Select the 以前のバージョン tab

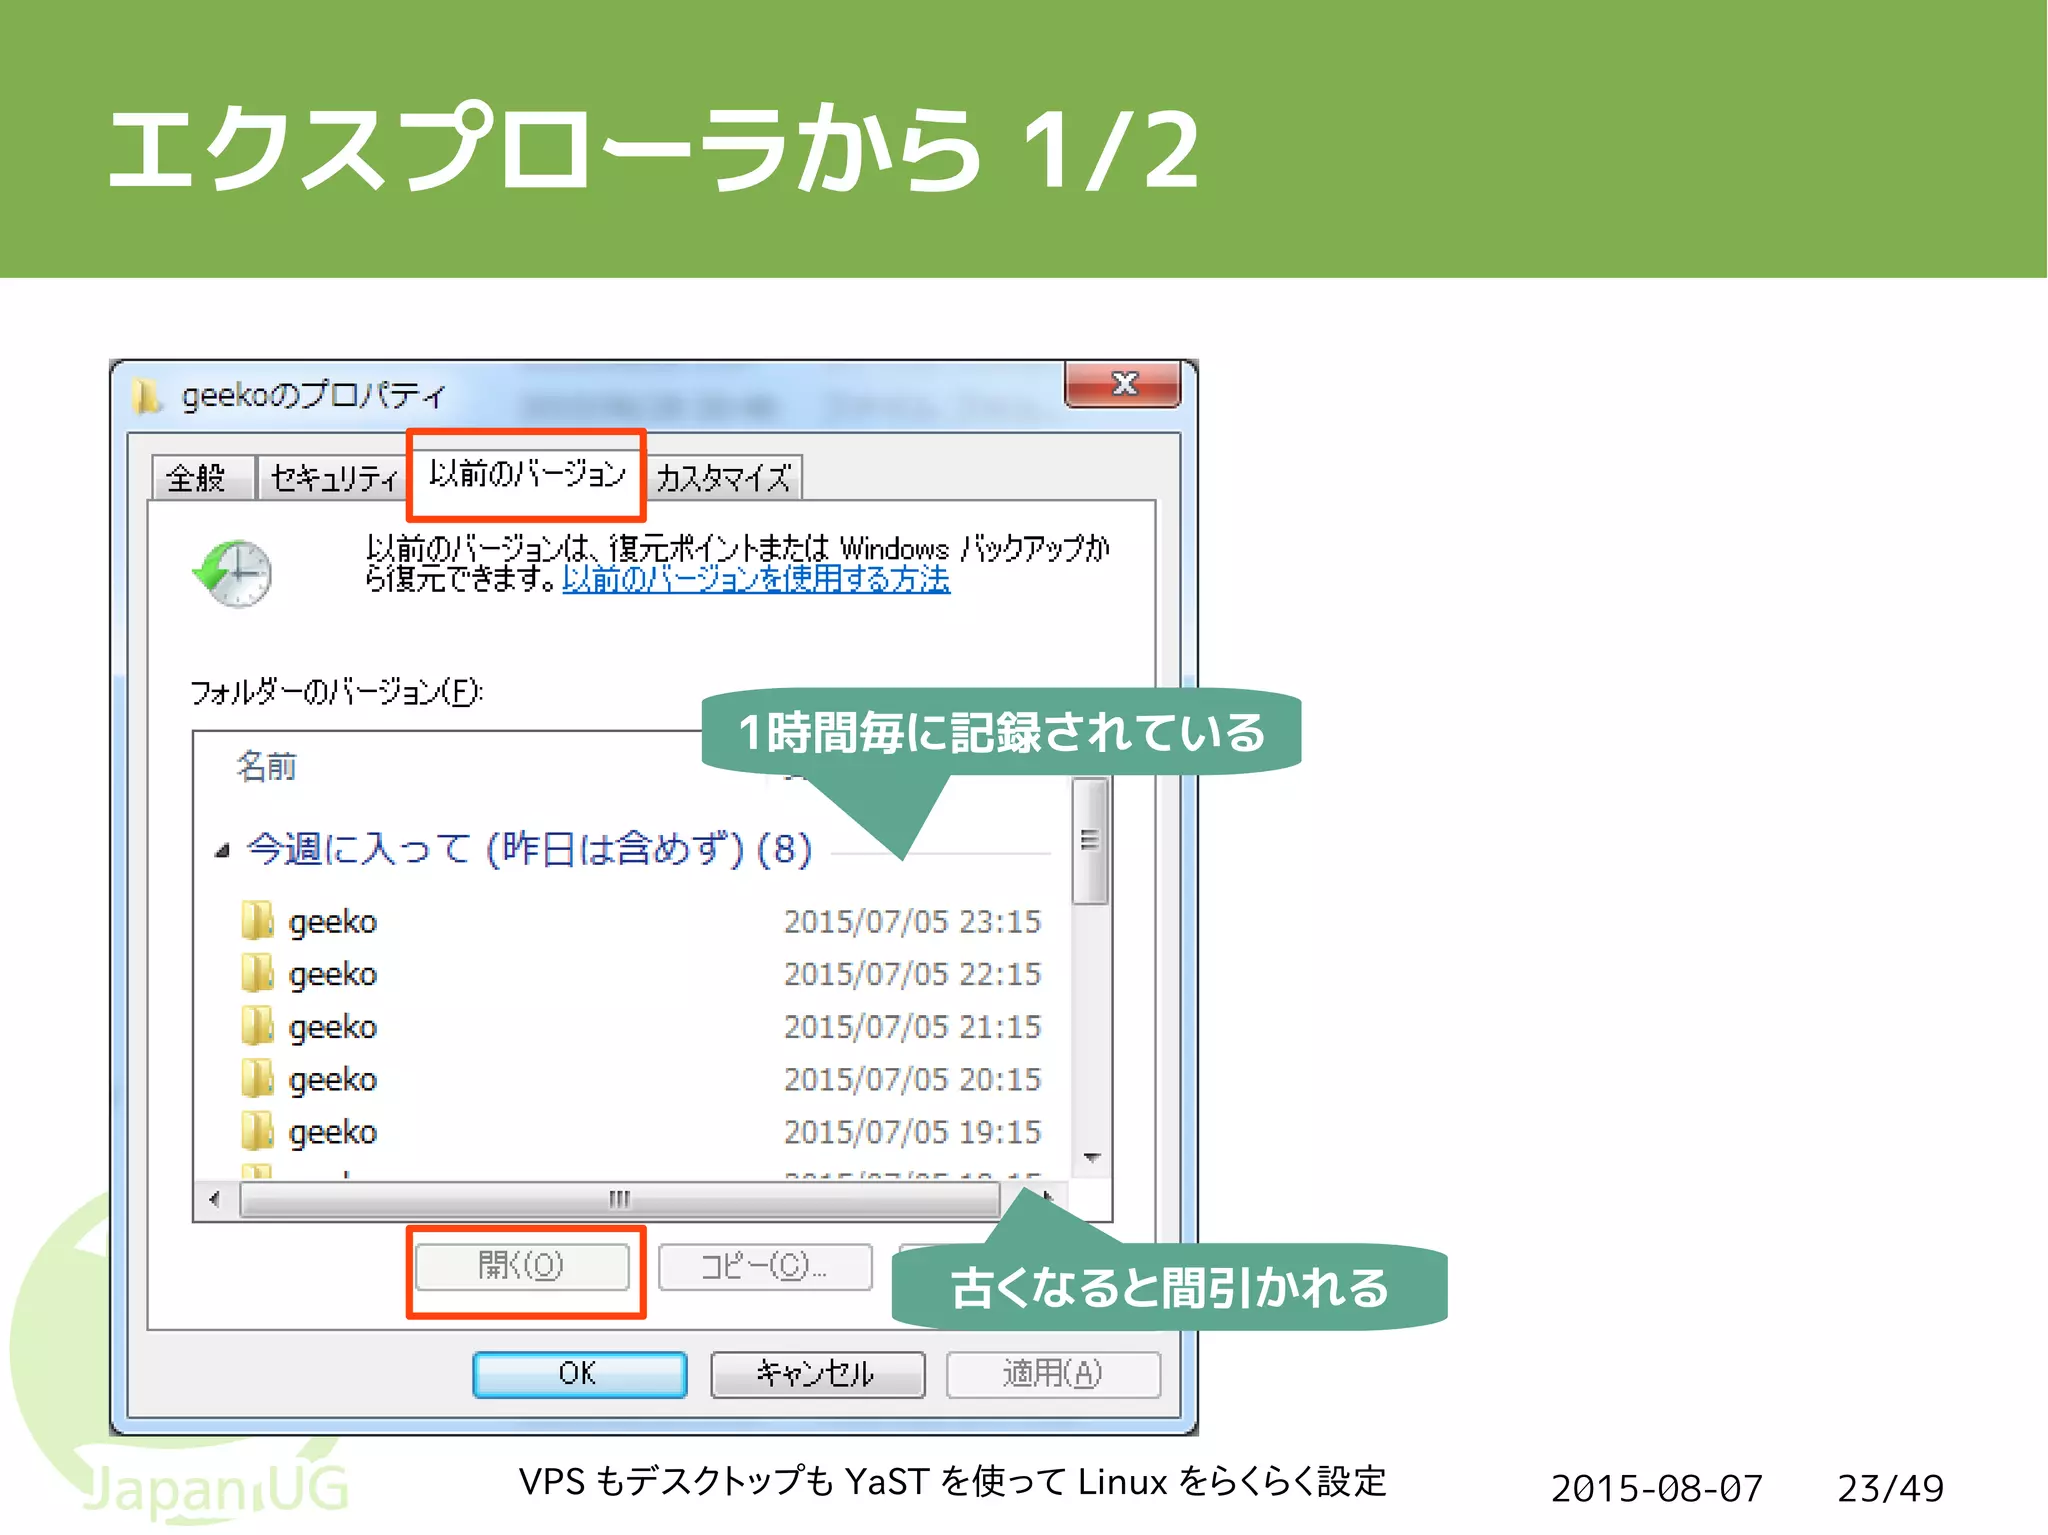click(526, 473)
